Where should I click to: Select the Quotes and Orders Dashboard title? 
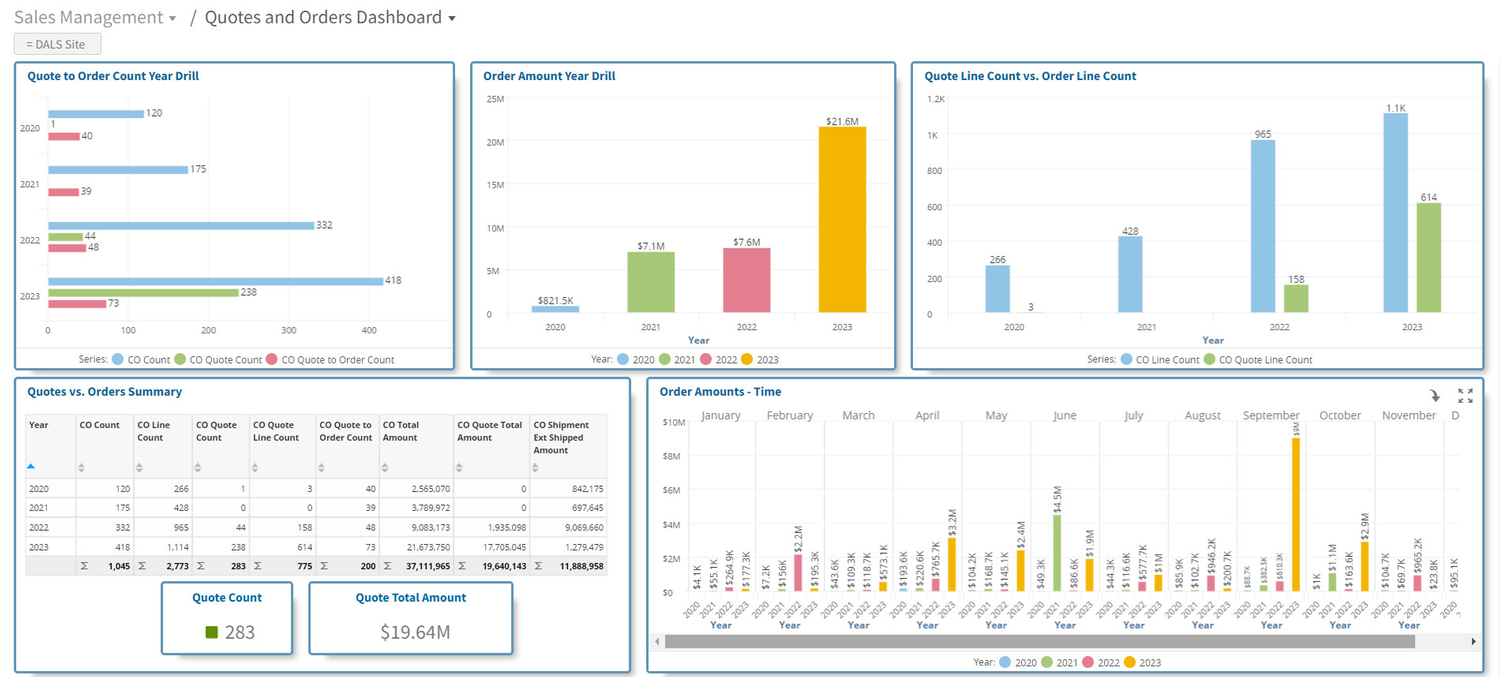[322, 17]
